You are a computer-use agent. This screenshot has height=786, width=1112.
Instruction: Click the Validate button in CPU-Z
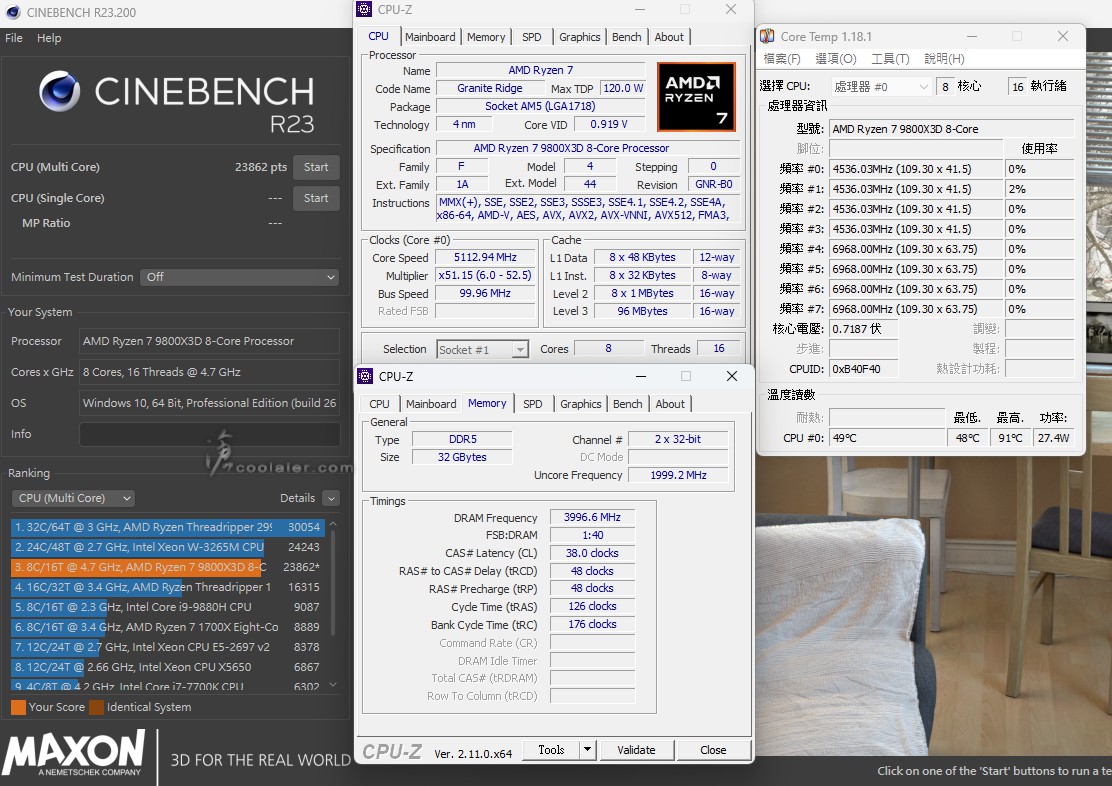pyautogui.click(x=636, y=750)
